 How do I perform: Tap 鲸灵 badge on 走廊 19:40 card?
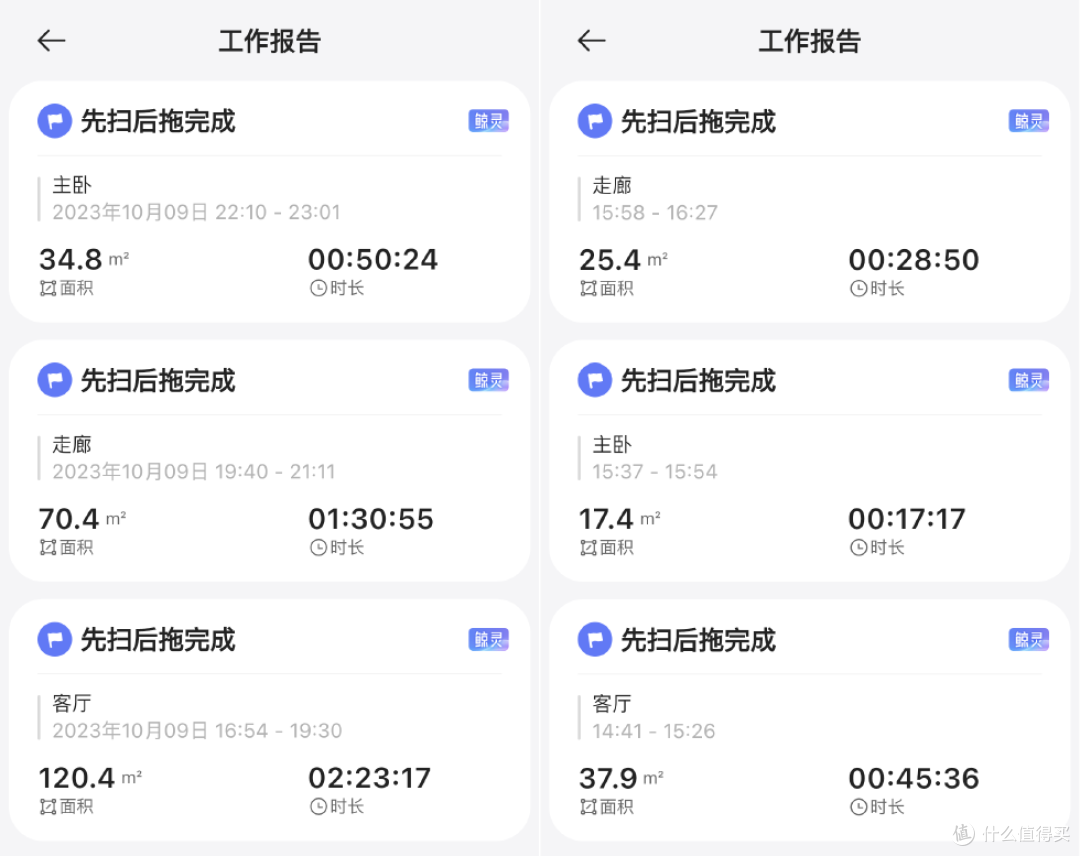coord(488,380)
